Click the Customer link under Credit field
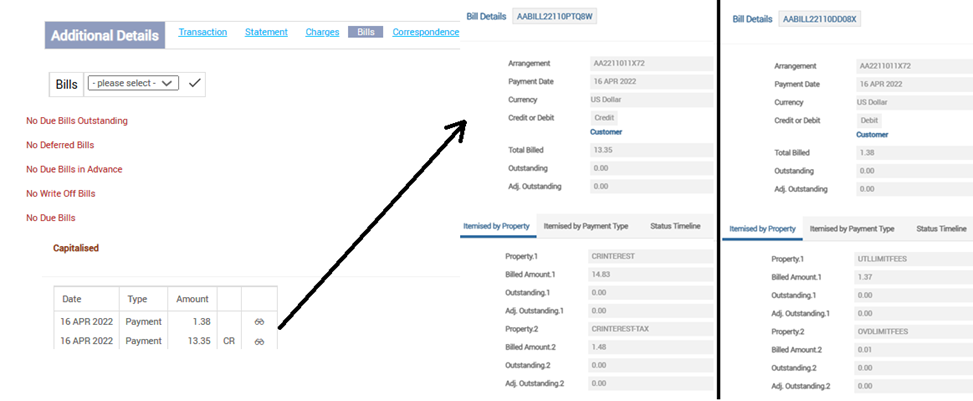This screenshot has width=973, height=401. [x=606, y=132]
